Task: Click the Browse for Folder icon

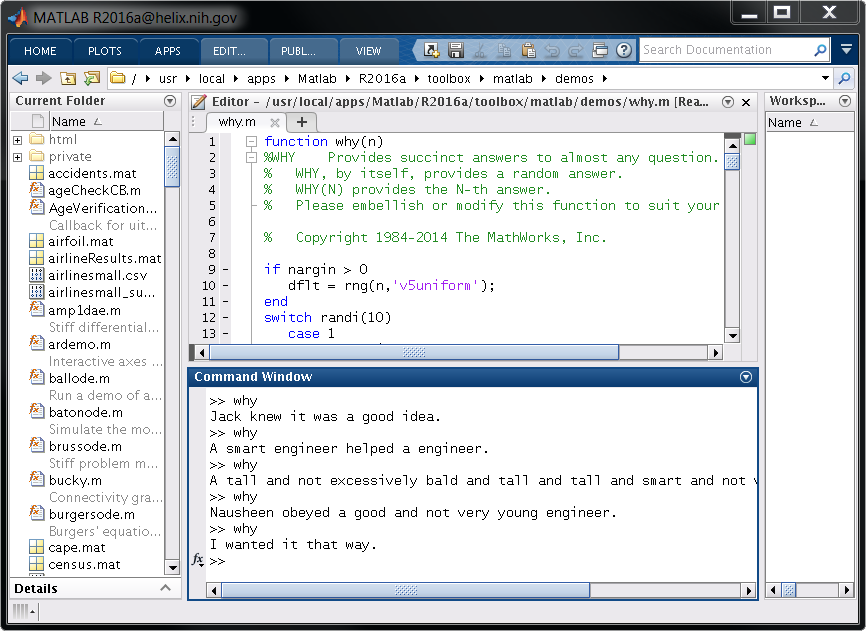Action: click(x=92, y=78)
